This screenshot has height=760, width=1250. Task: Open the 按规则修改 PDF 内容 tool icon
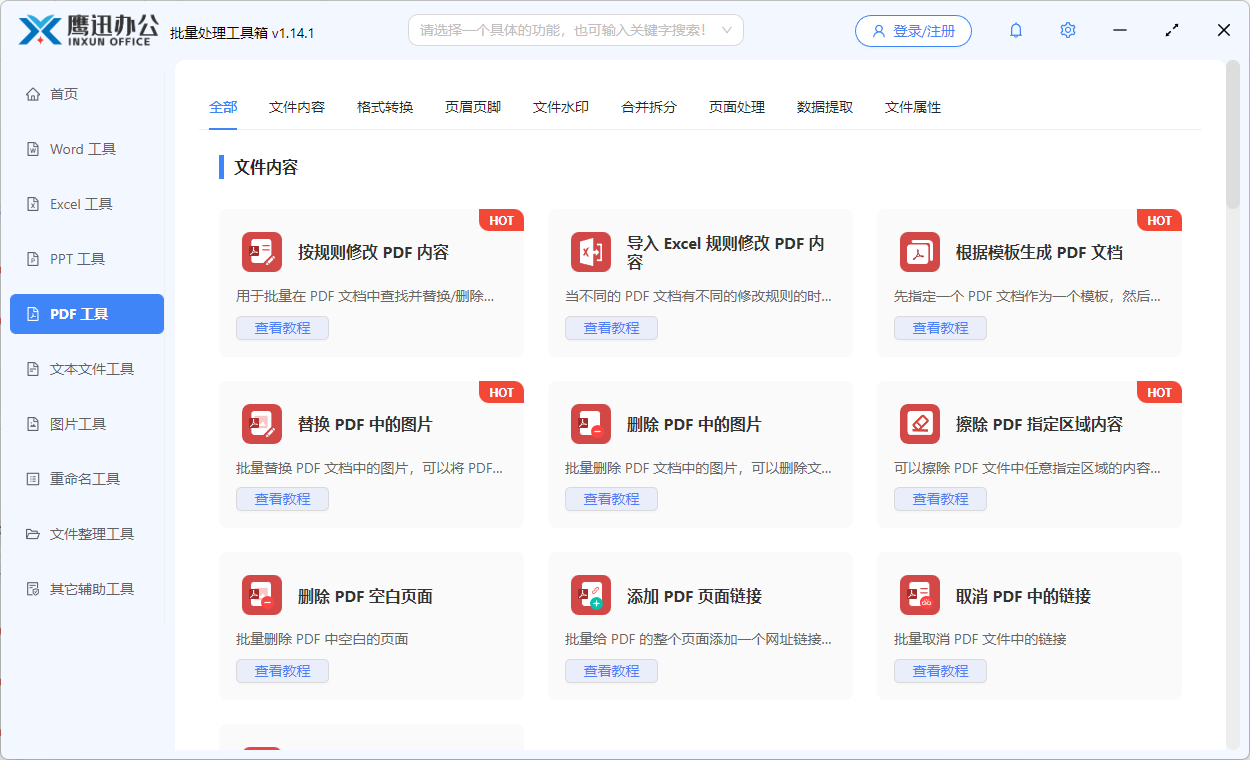tap(262, 252)
